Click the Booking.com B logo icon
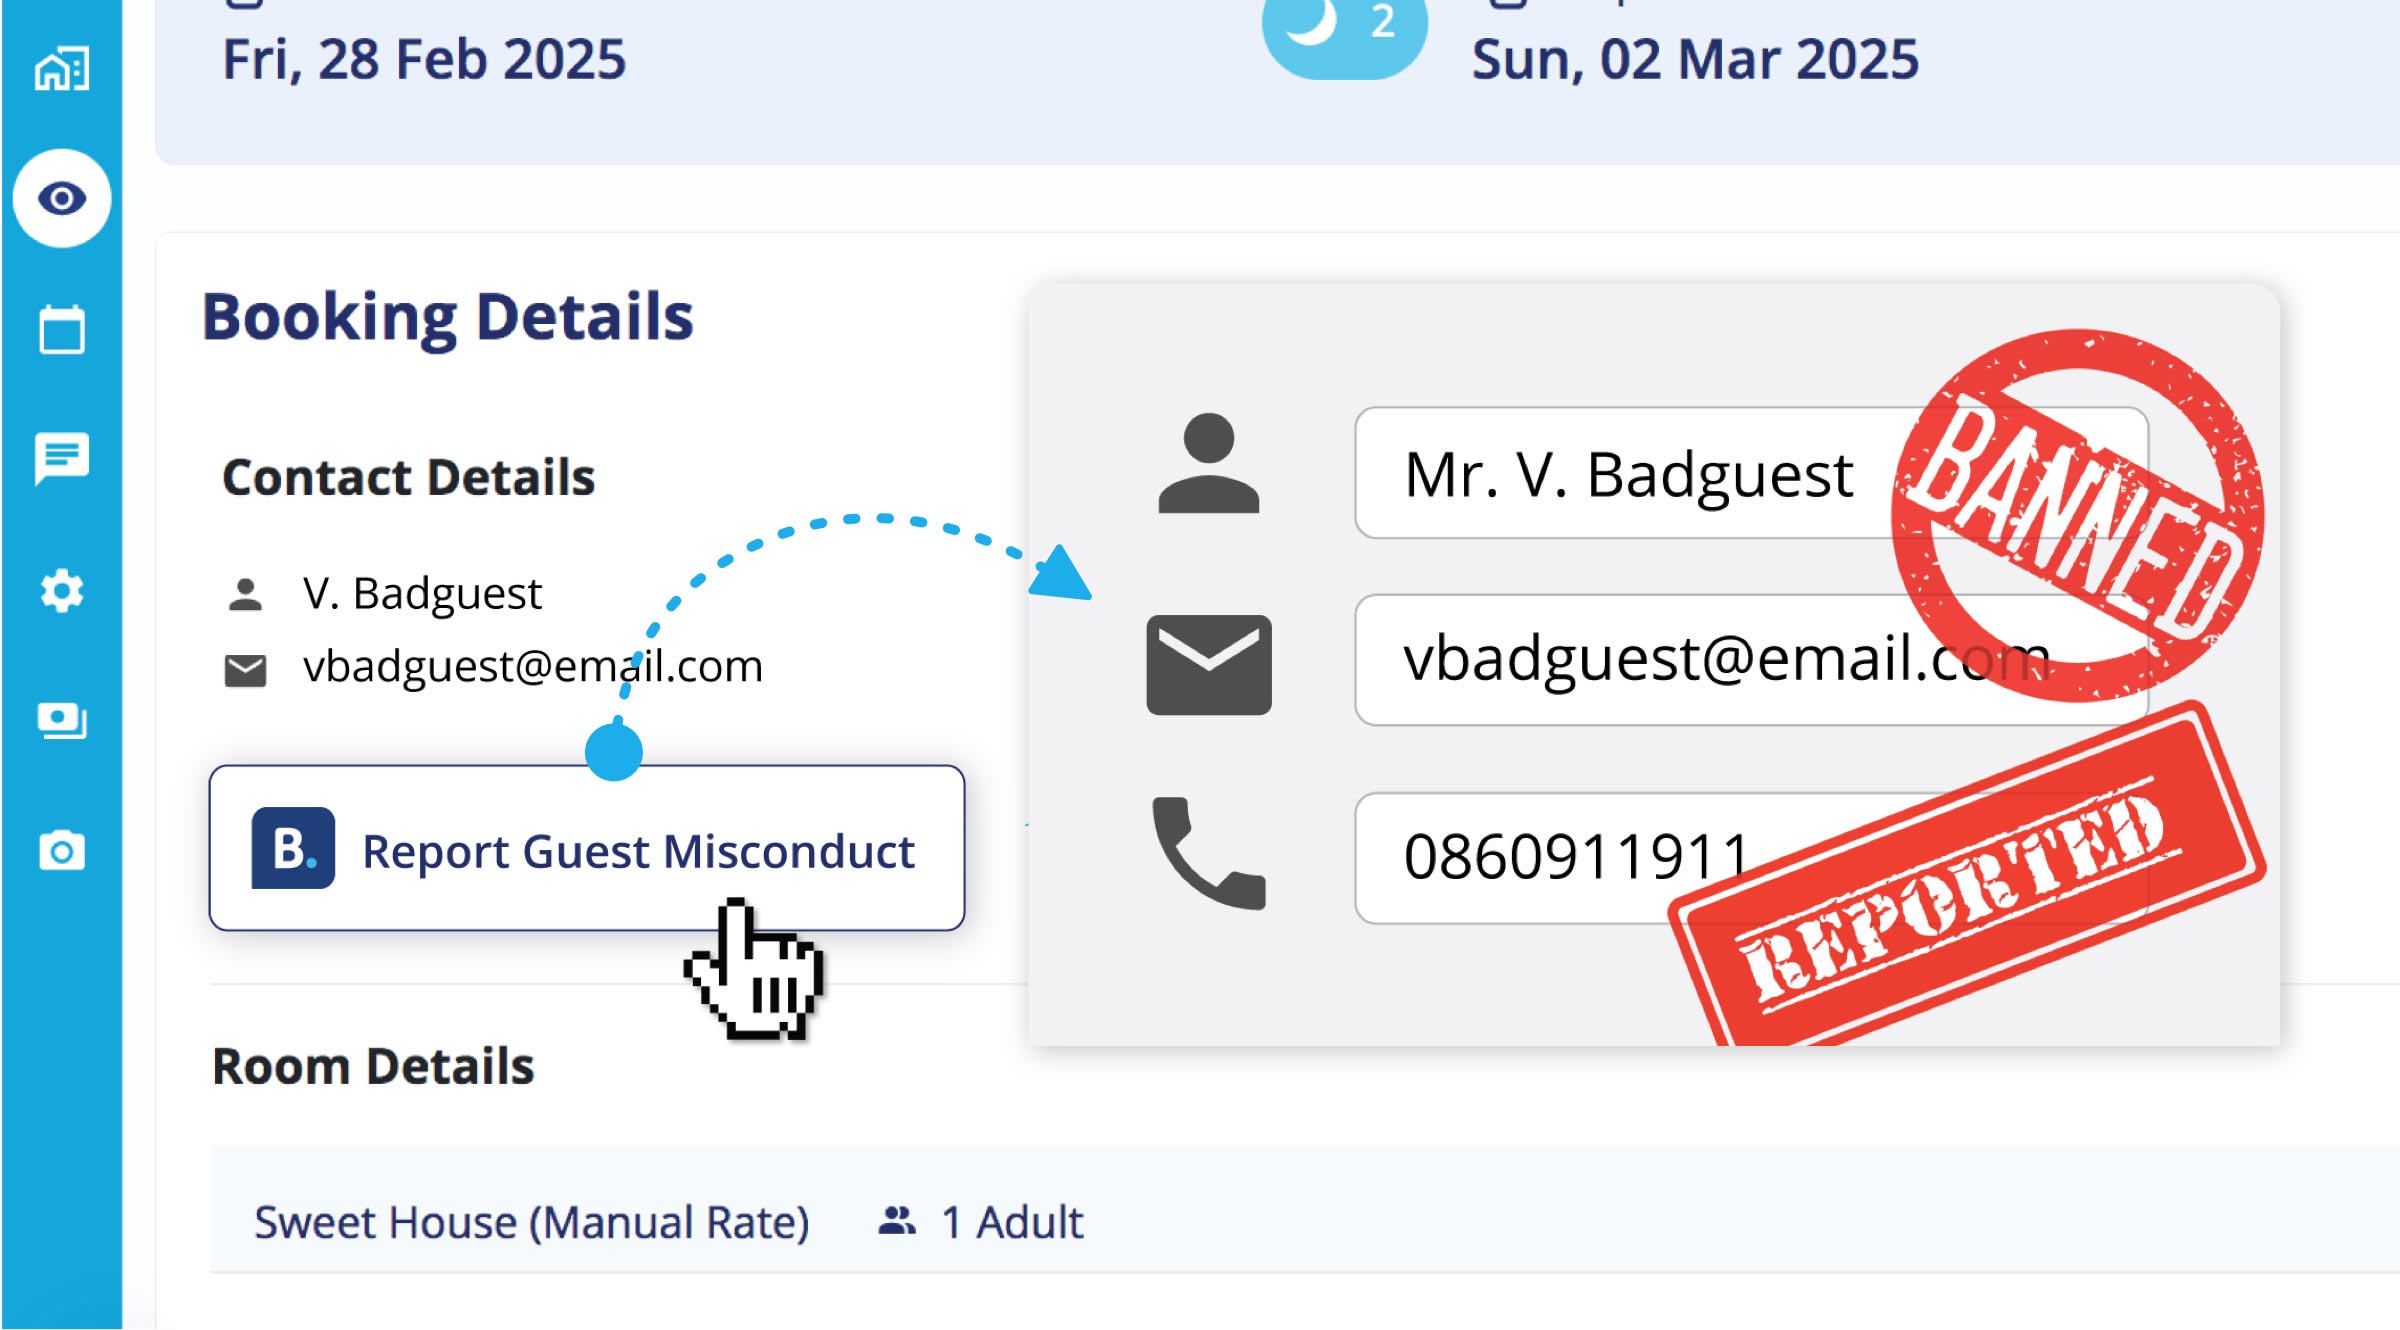Screen dimensions: 2400x1330 pos(292,848)
